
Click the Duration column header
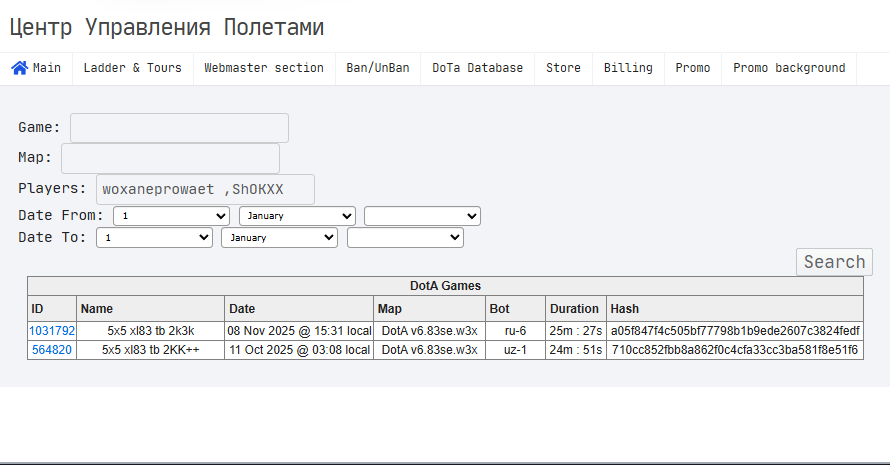pyautogui.click(x=576, y=309)
